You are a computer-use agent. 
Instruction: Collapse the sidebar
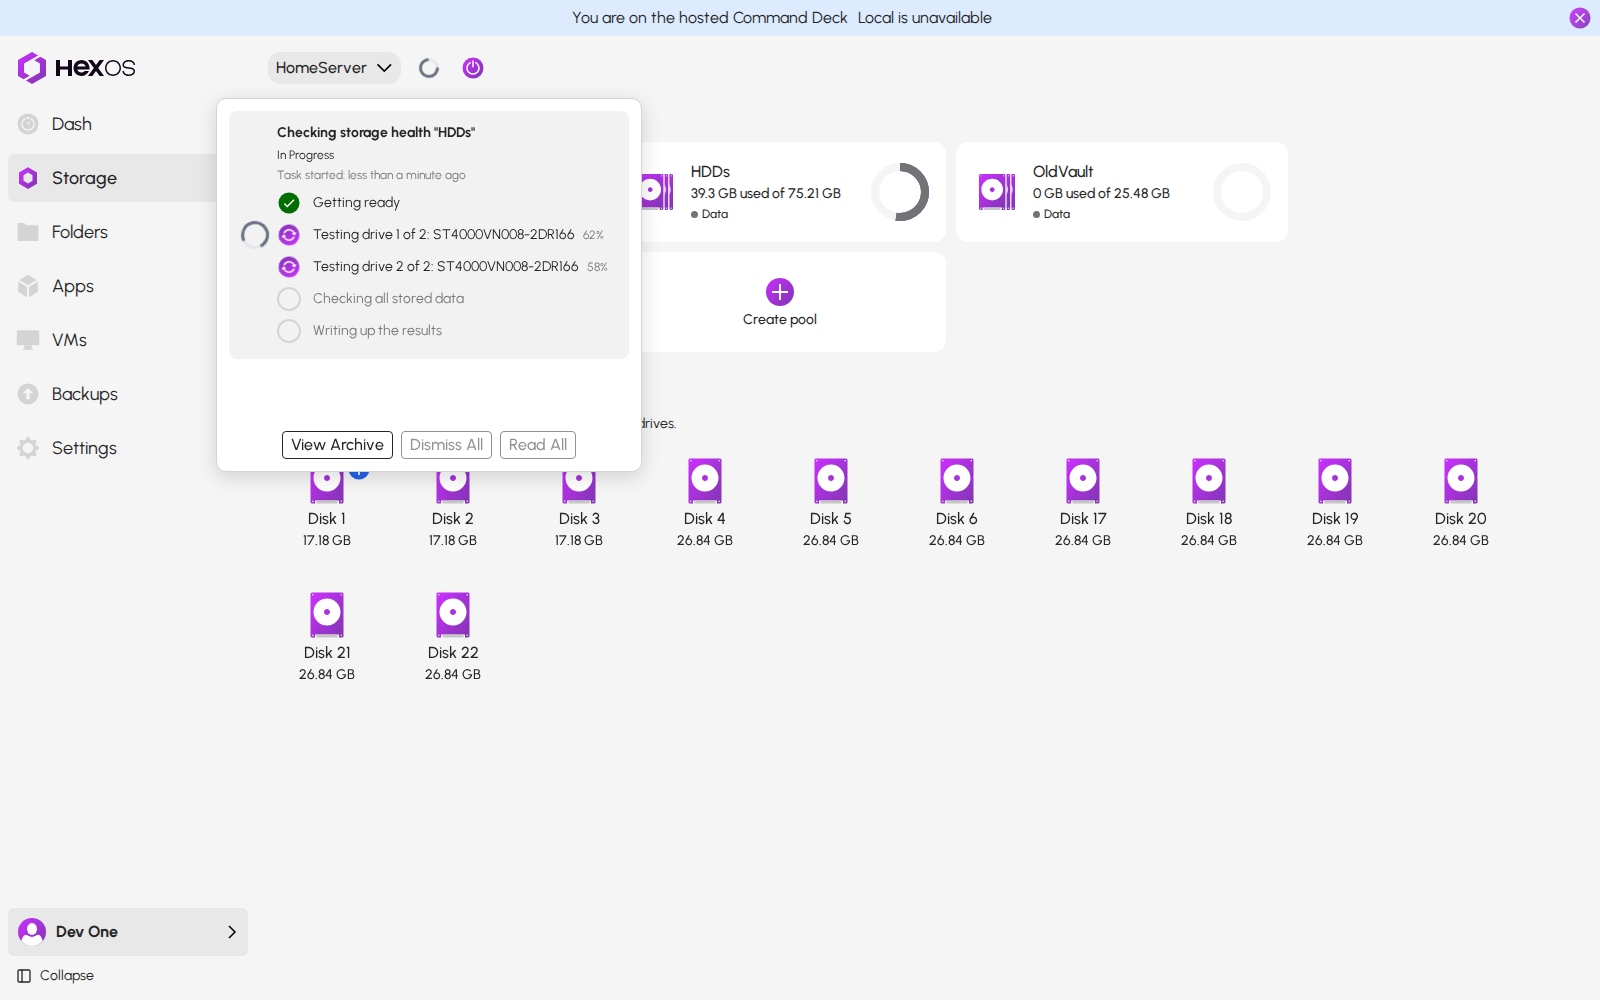56,976
